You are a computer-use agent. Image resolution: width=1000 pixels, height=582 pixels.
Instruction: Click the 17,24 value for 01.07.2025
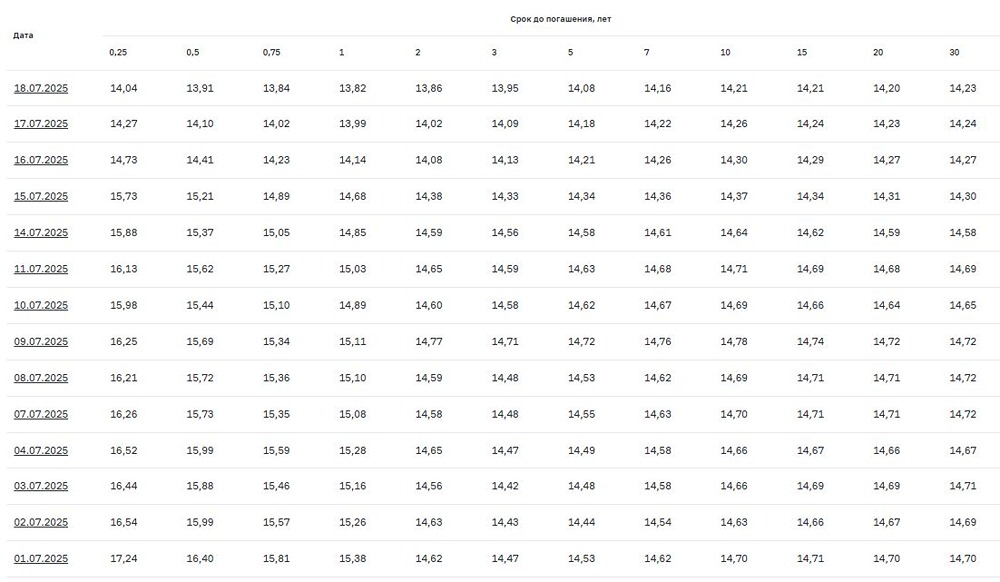pyautogui.click(x=123, y=559)
